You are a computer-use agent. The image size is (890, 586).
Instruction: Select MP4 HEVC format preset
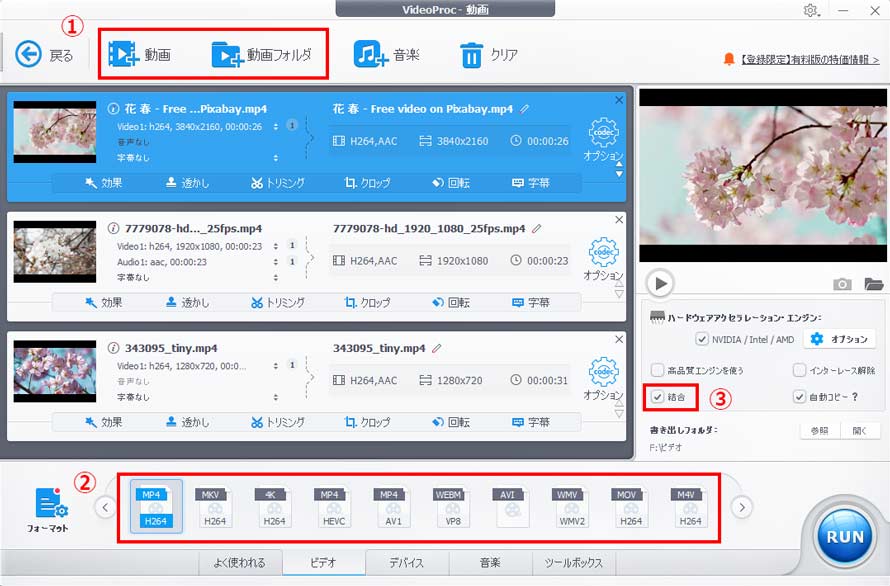(x=334, y=507)
